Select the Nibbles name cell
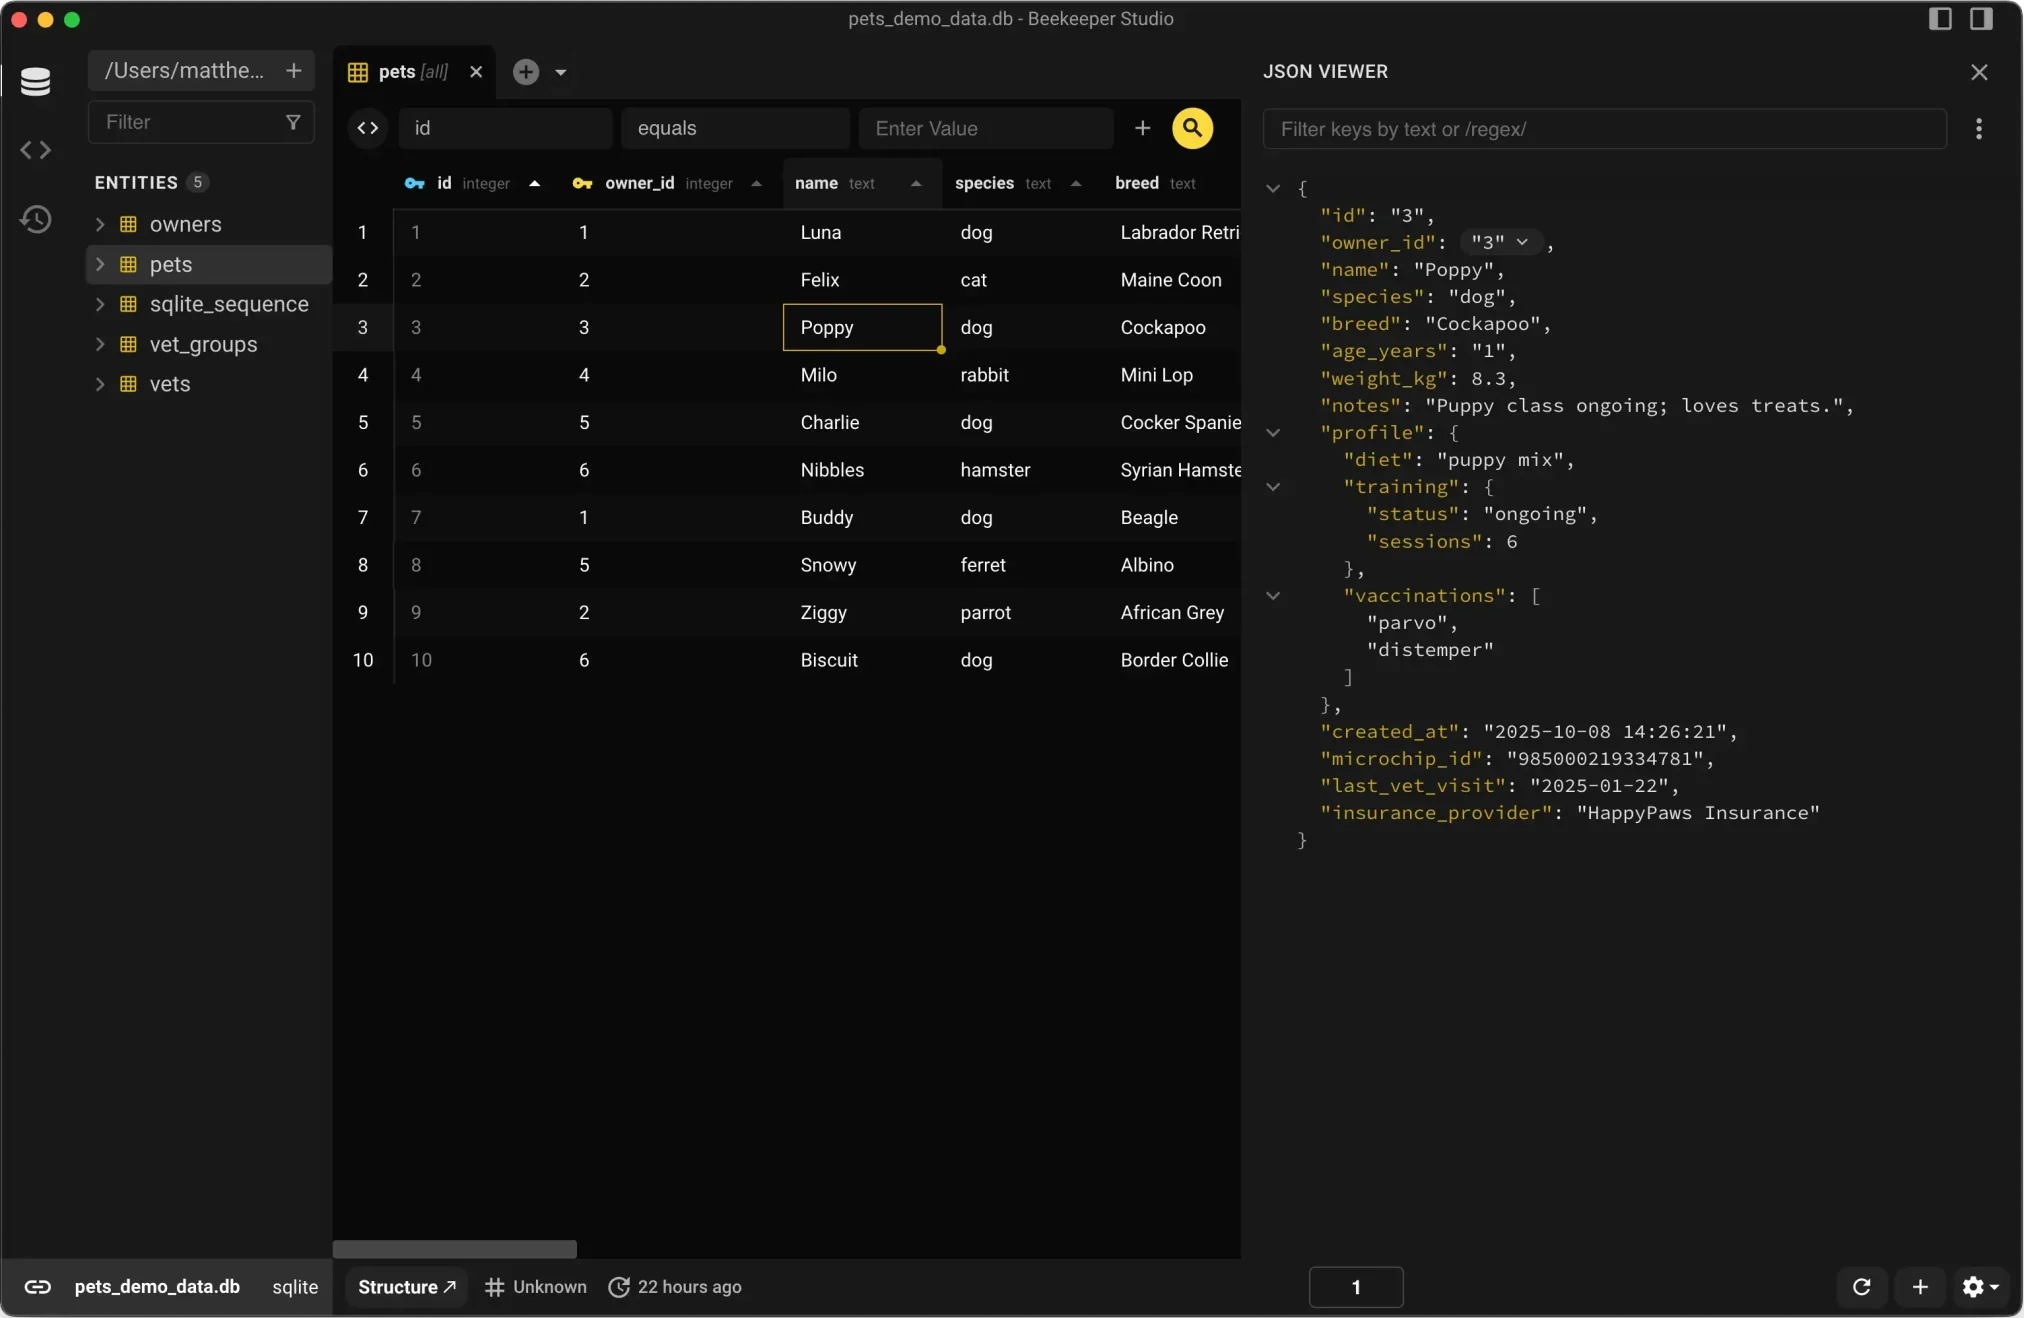The image size is (2024, 1318). tap(862, 470)
